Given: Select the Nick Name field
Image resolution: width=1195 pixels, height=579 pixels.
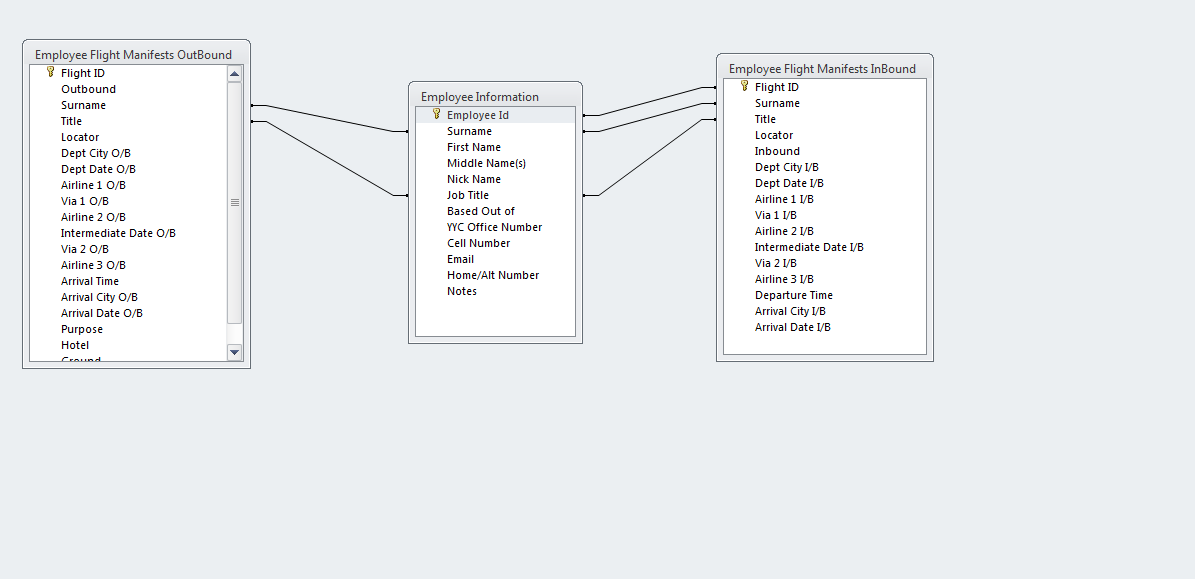Looking at the screenshot, I should pyautogui.click(x=474, y=179).
